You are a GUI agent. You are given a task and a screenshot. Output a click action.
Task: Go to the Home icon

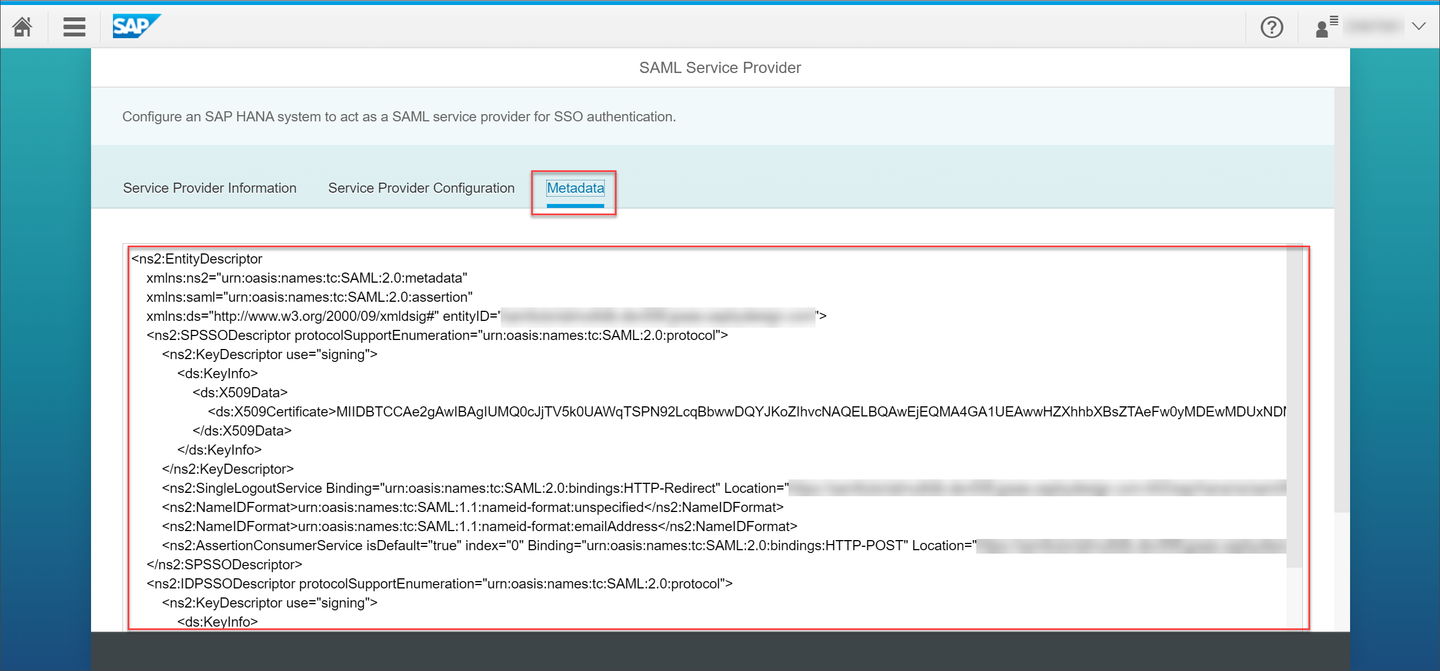coord(22,27)
